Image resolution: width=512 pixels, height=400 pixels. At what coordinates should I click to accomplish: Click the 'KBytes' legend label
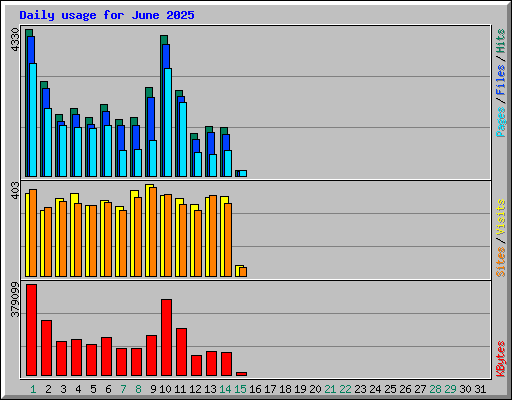point(500,359)
